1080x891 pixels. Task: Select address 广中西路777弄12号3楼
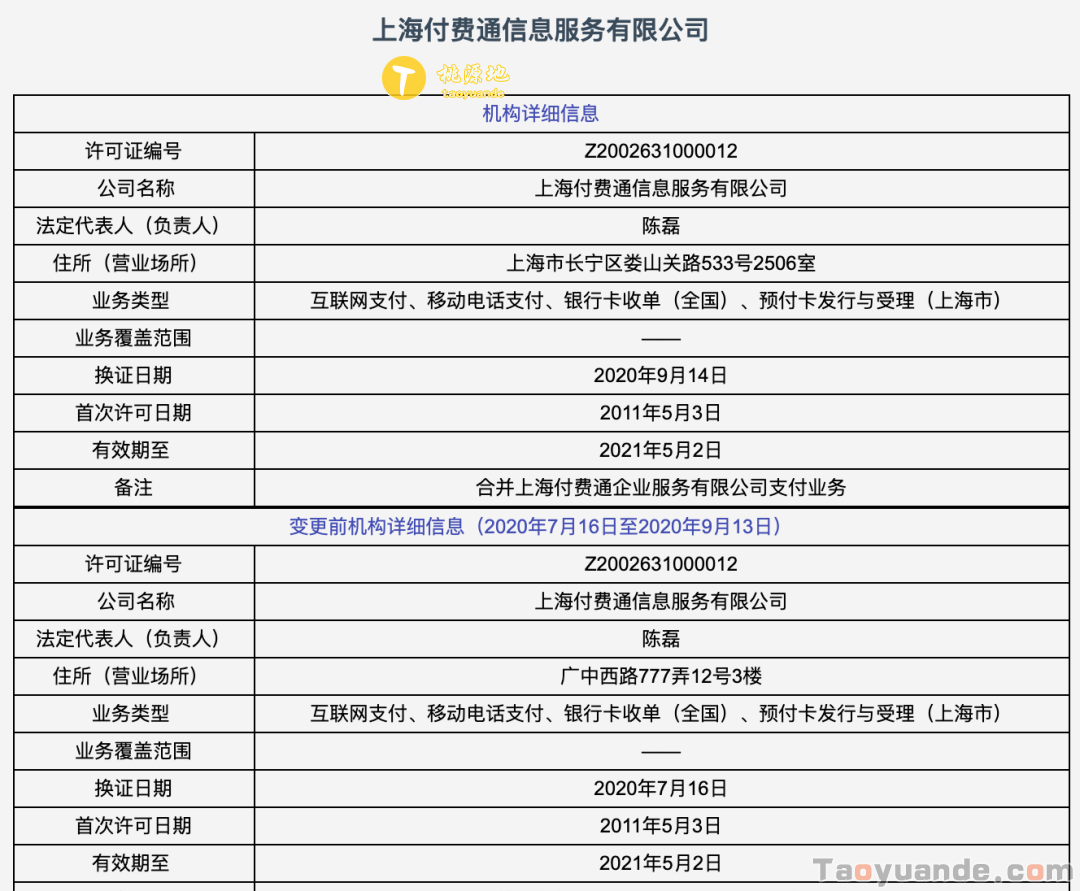(661, 676)
